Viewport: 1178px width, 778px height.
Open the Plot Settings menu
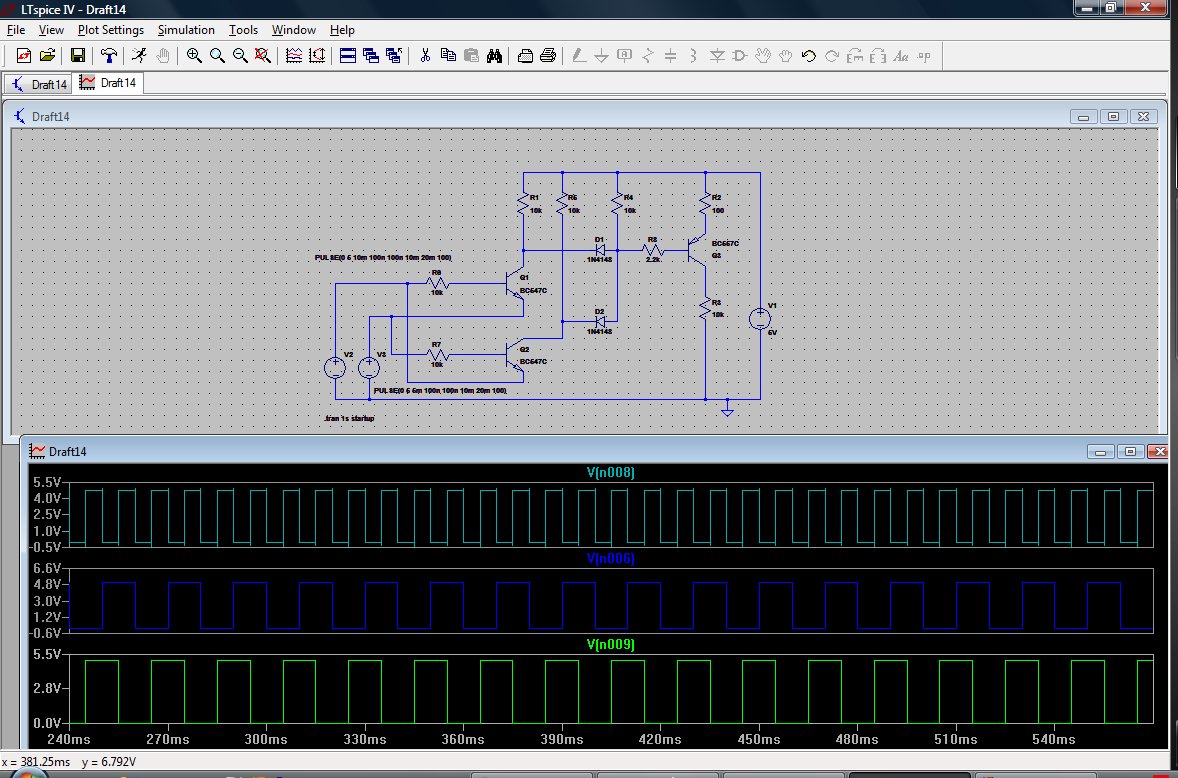point(110,30)
